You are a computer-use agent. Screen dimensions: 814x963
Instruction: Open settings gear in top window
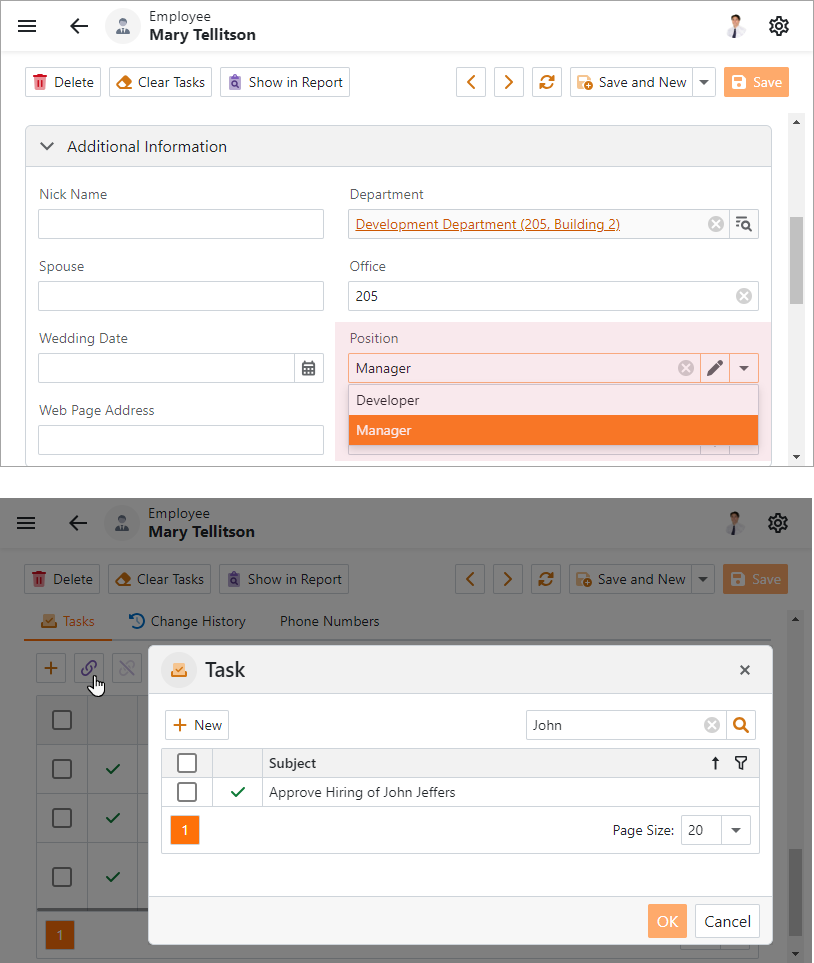(778, 26)
